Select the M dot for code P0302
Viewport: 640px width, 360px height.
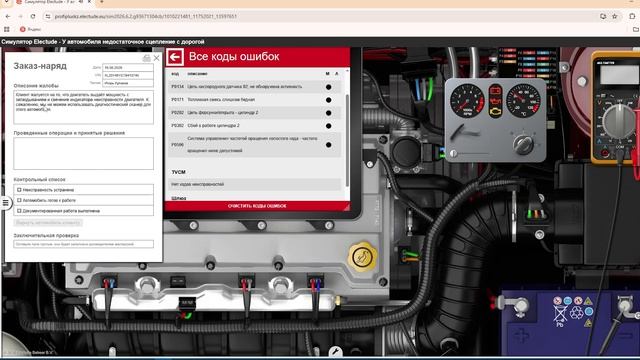tap(328, 126)
